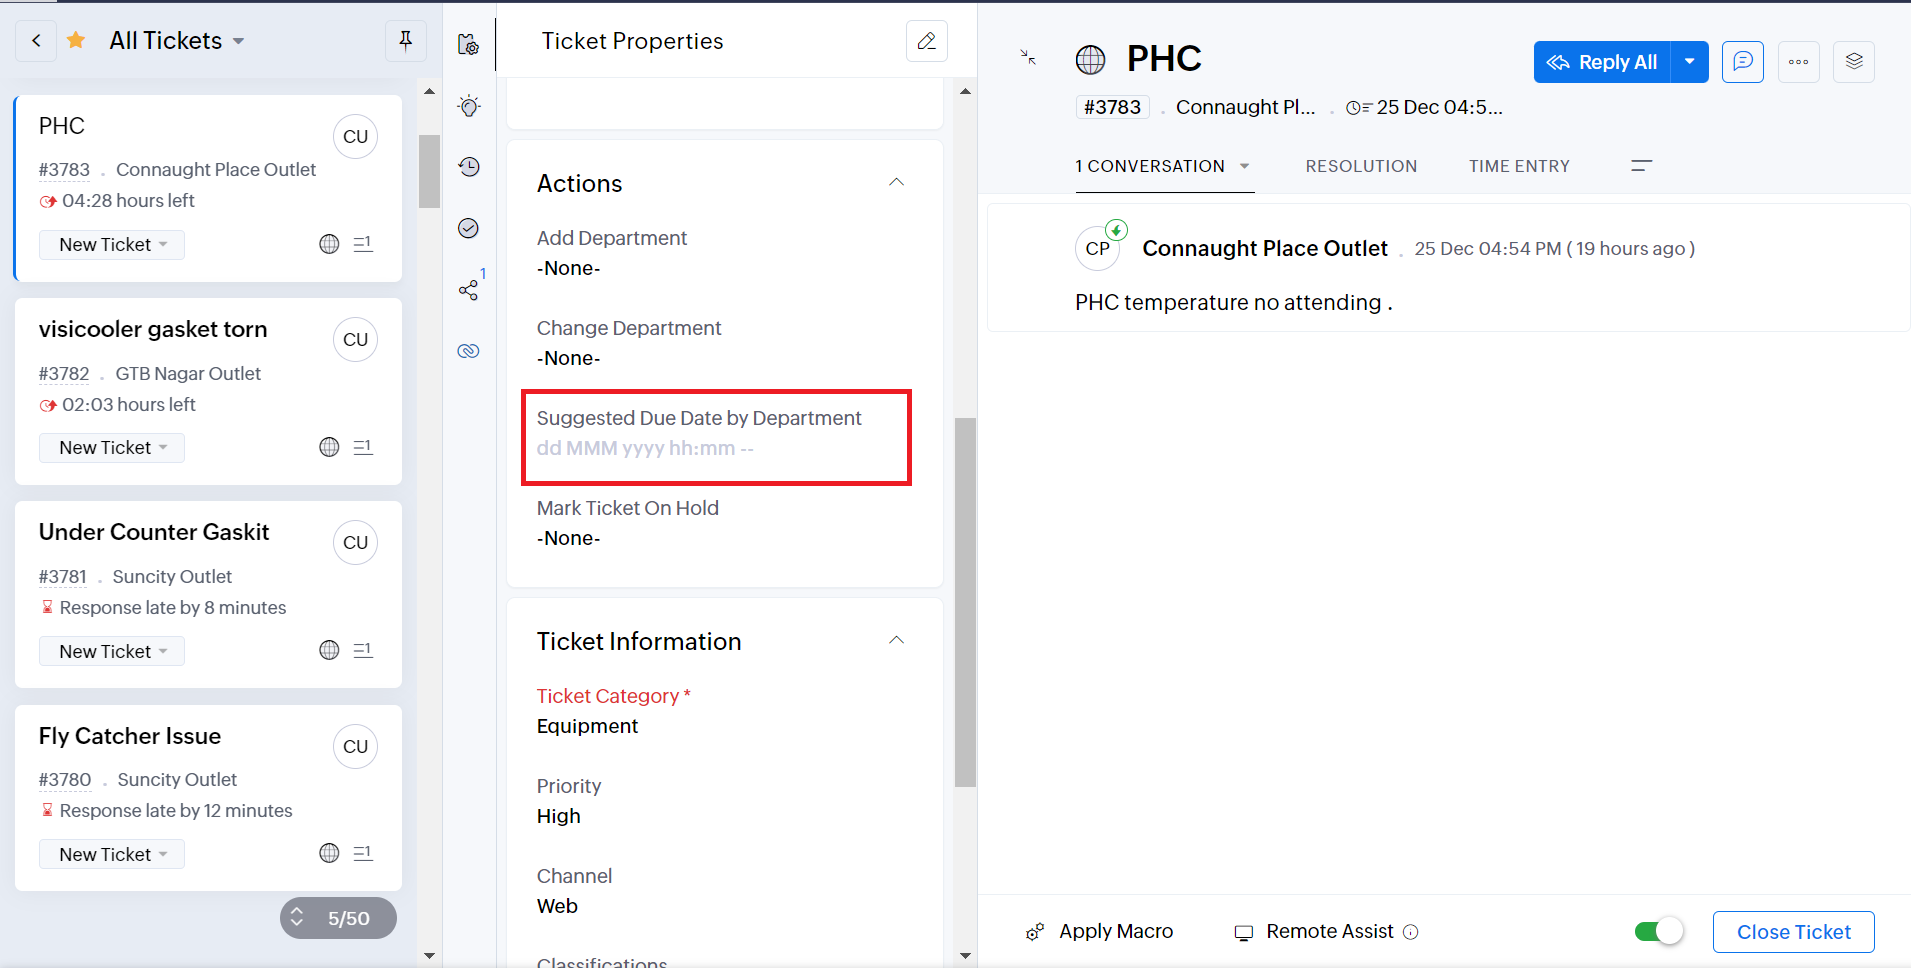Click the Suggested Due Date input field
The image size is (1911, 968).
tap(645, 449)
